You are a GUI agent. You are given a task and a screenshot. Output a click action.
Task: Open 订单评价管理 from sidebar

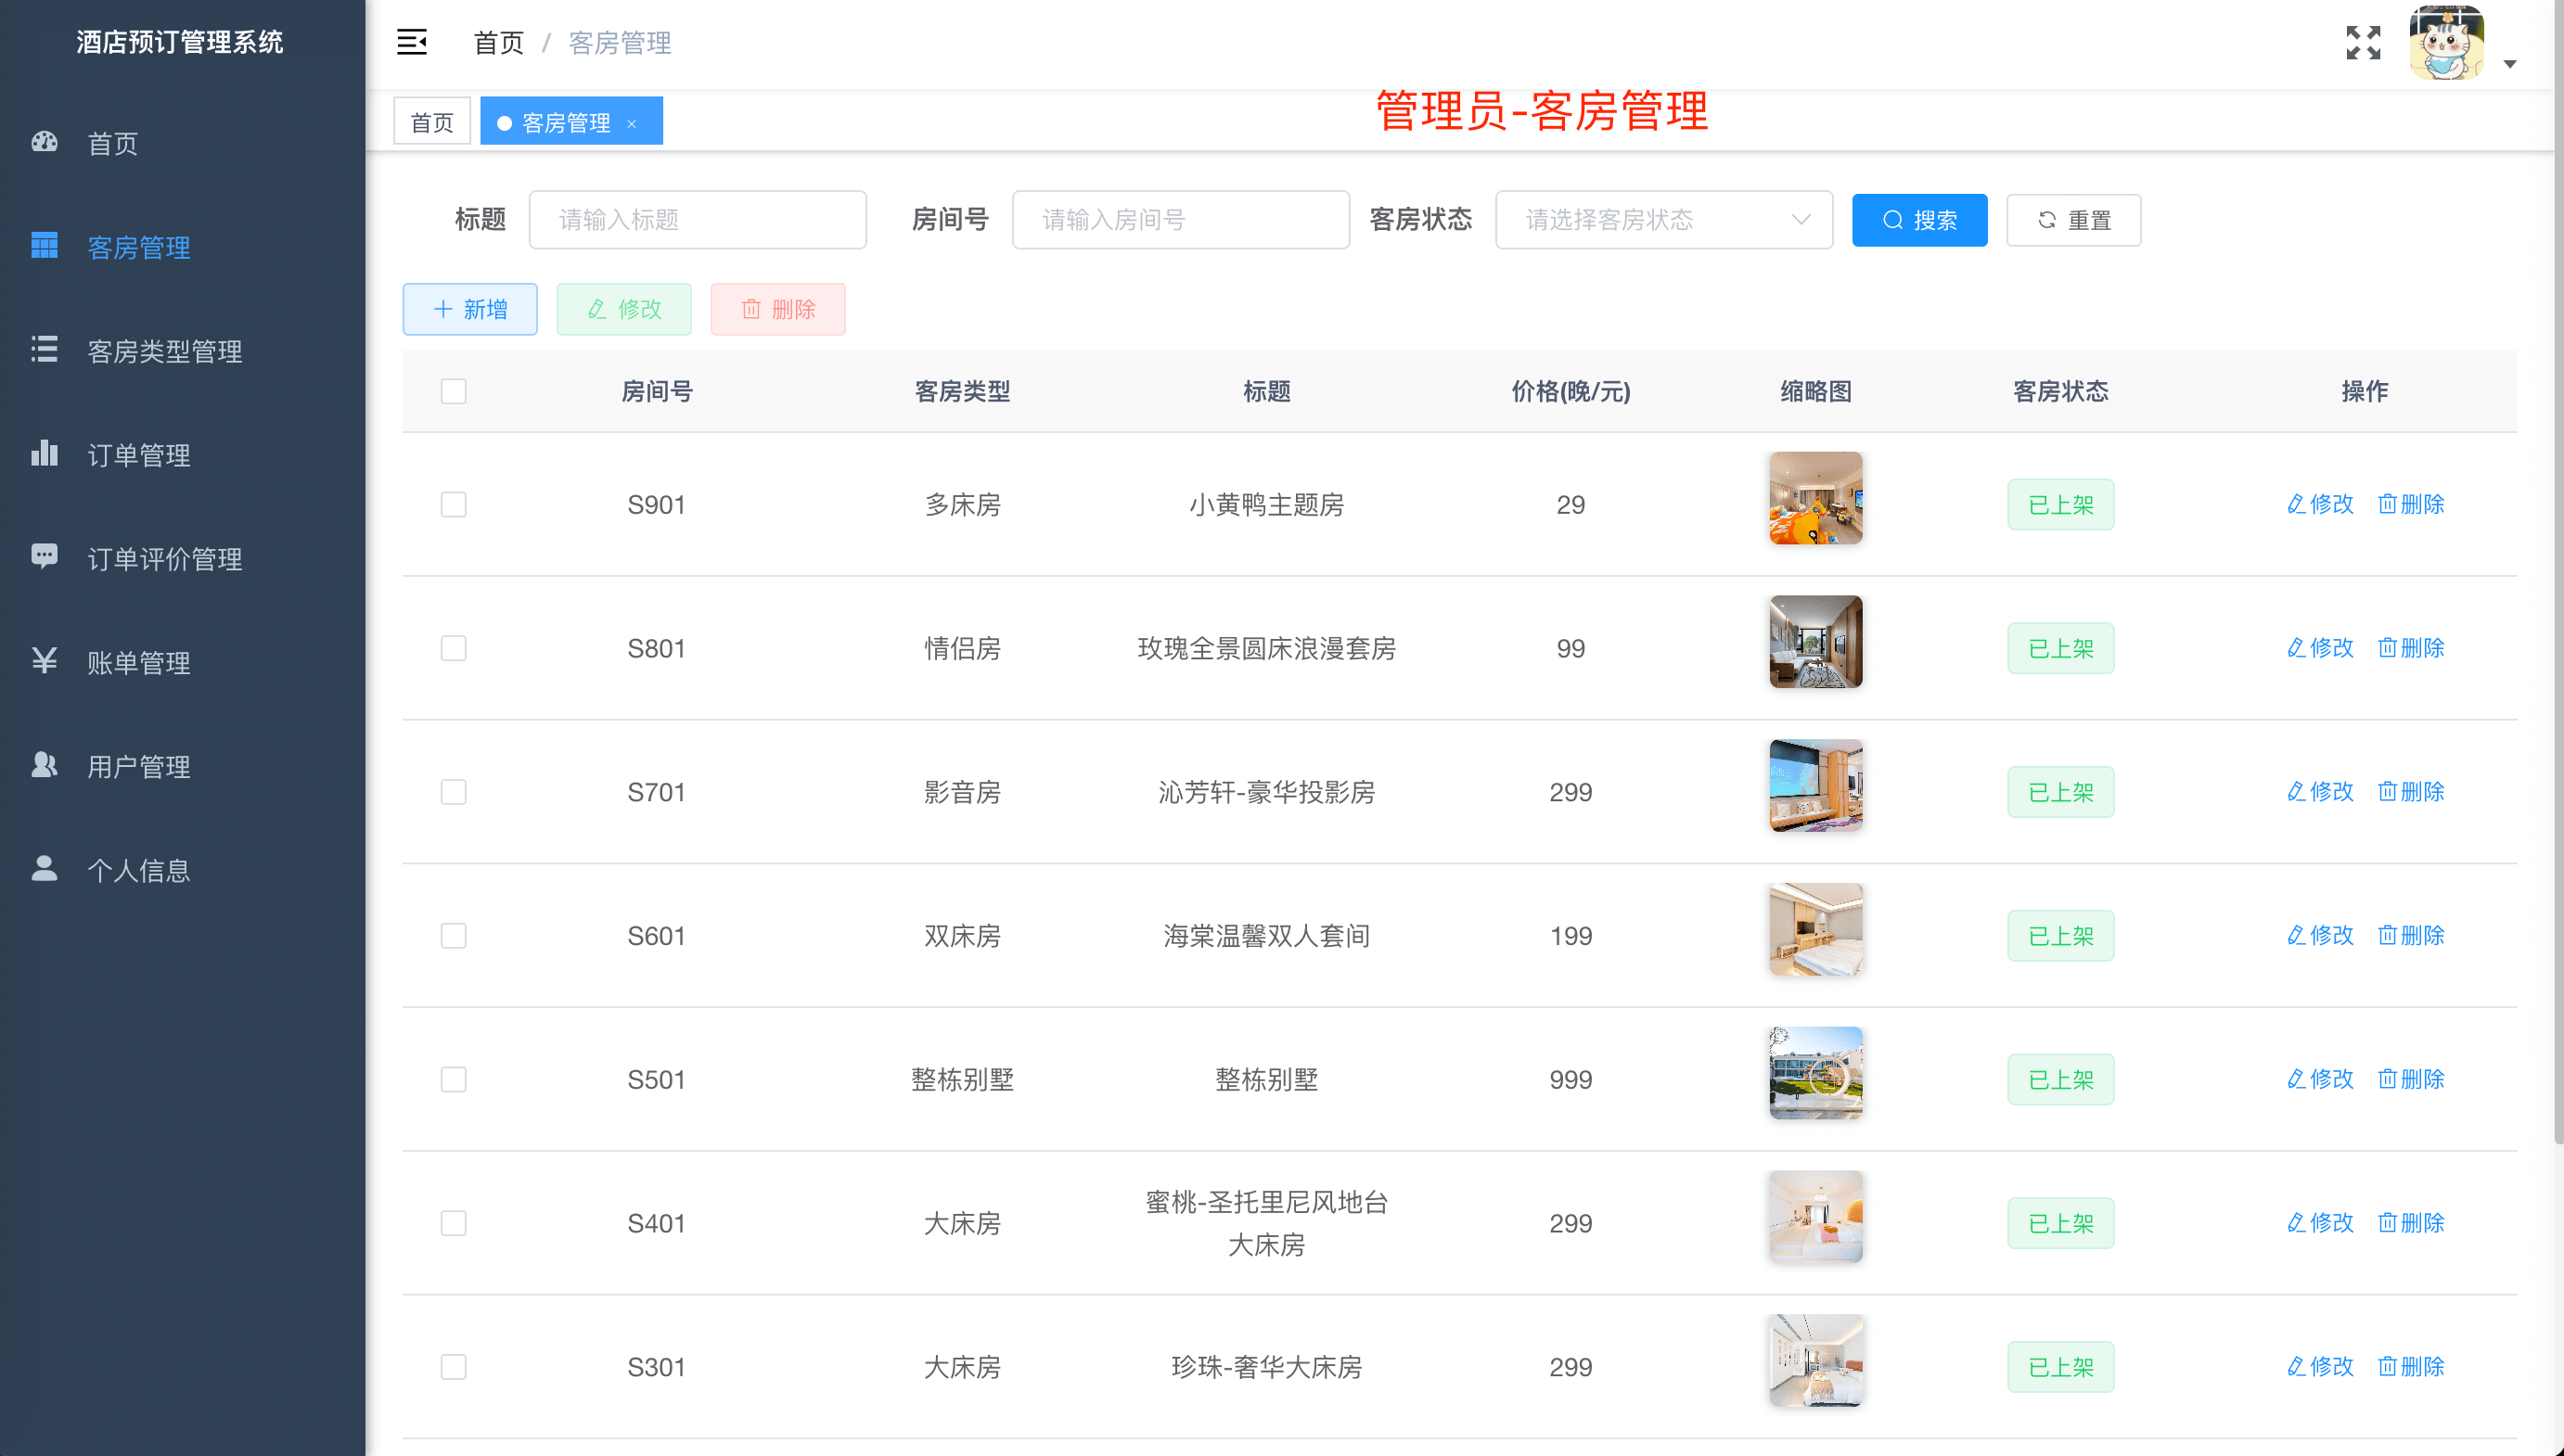click(x=163, y=559)
